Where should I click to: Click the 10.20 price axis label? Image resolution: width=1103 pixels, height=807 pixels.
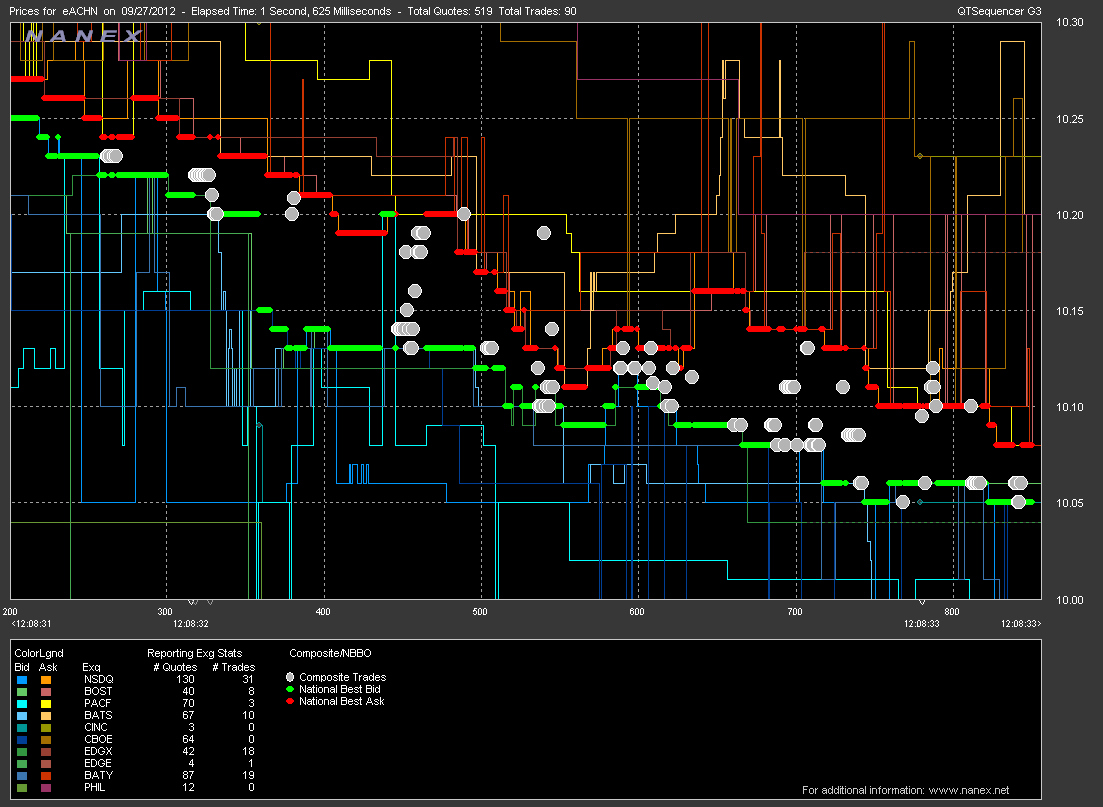tap(1069, 215)
